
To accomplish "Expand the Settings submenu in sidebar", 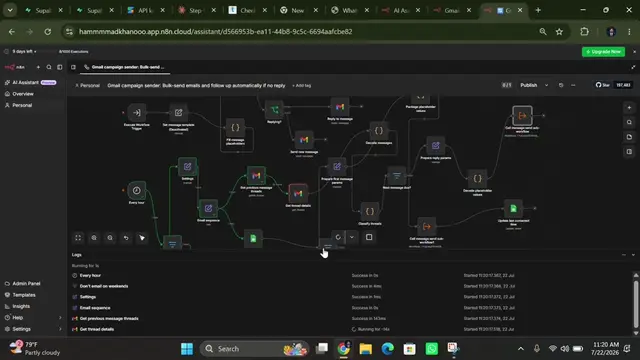I will click(33, 329).
